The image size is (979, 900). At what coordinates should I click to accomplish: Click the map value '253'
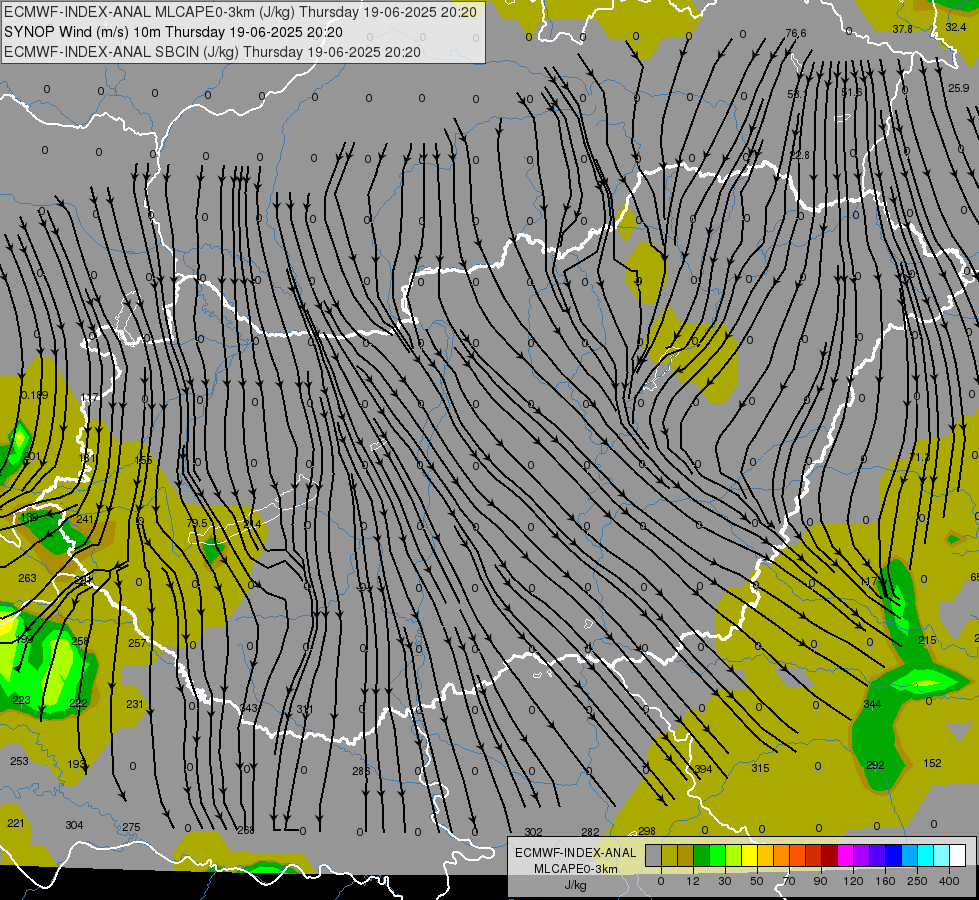pos(19,761)
